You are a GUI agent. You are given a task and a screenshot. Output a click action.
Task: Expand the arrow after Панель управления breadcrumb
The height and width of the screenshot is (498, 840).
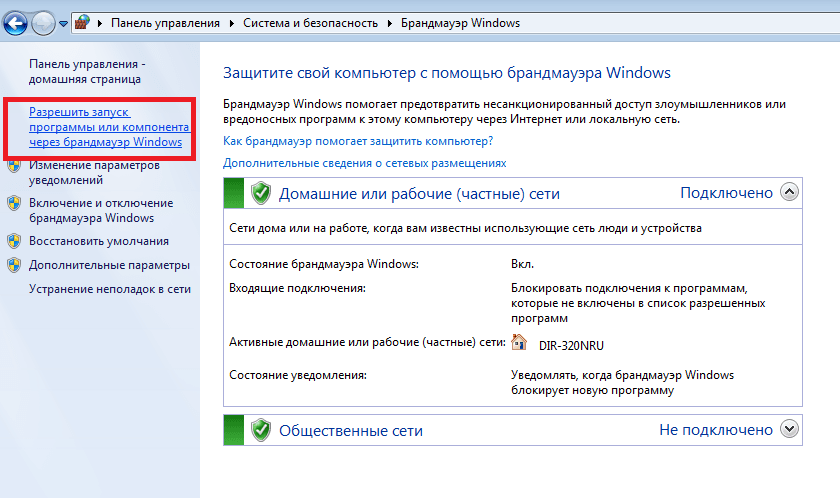point(231,23)
